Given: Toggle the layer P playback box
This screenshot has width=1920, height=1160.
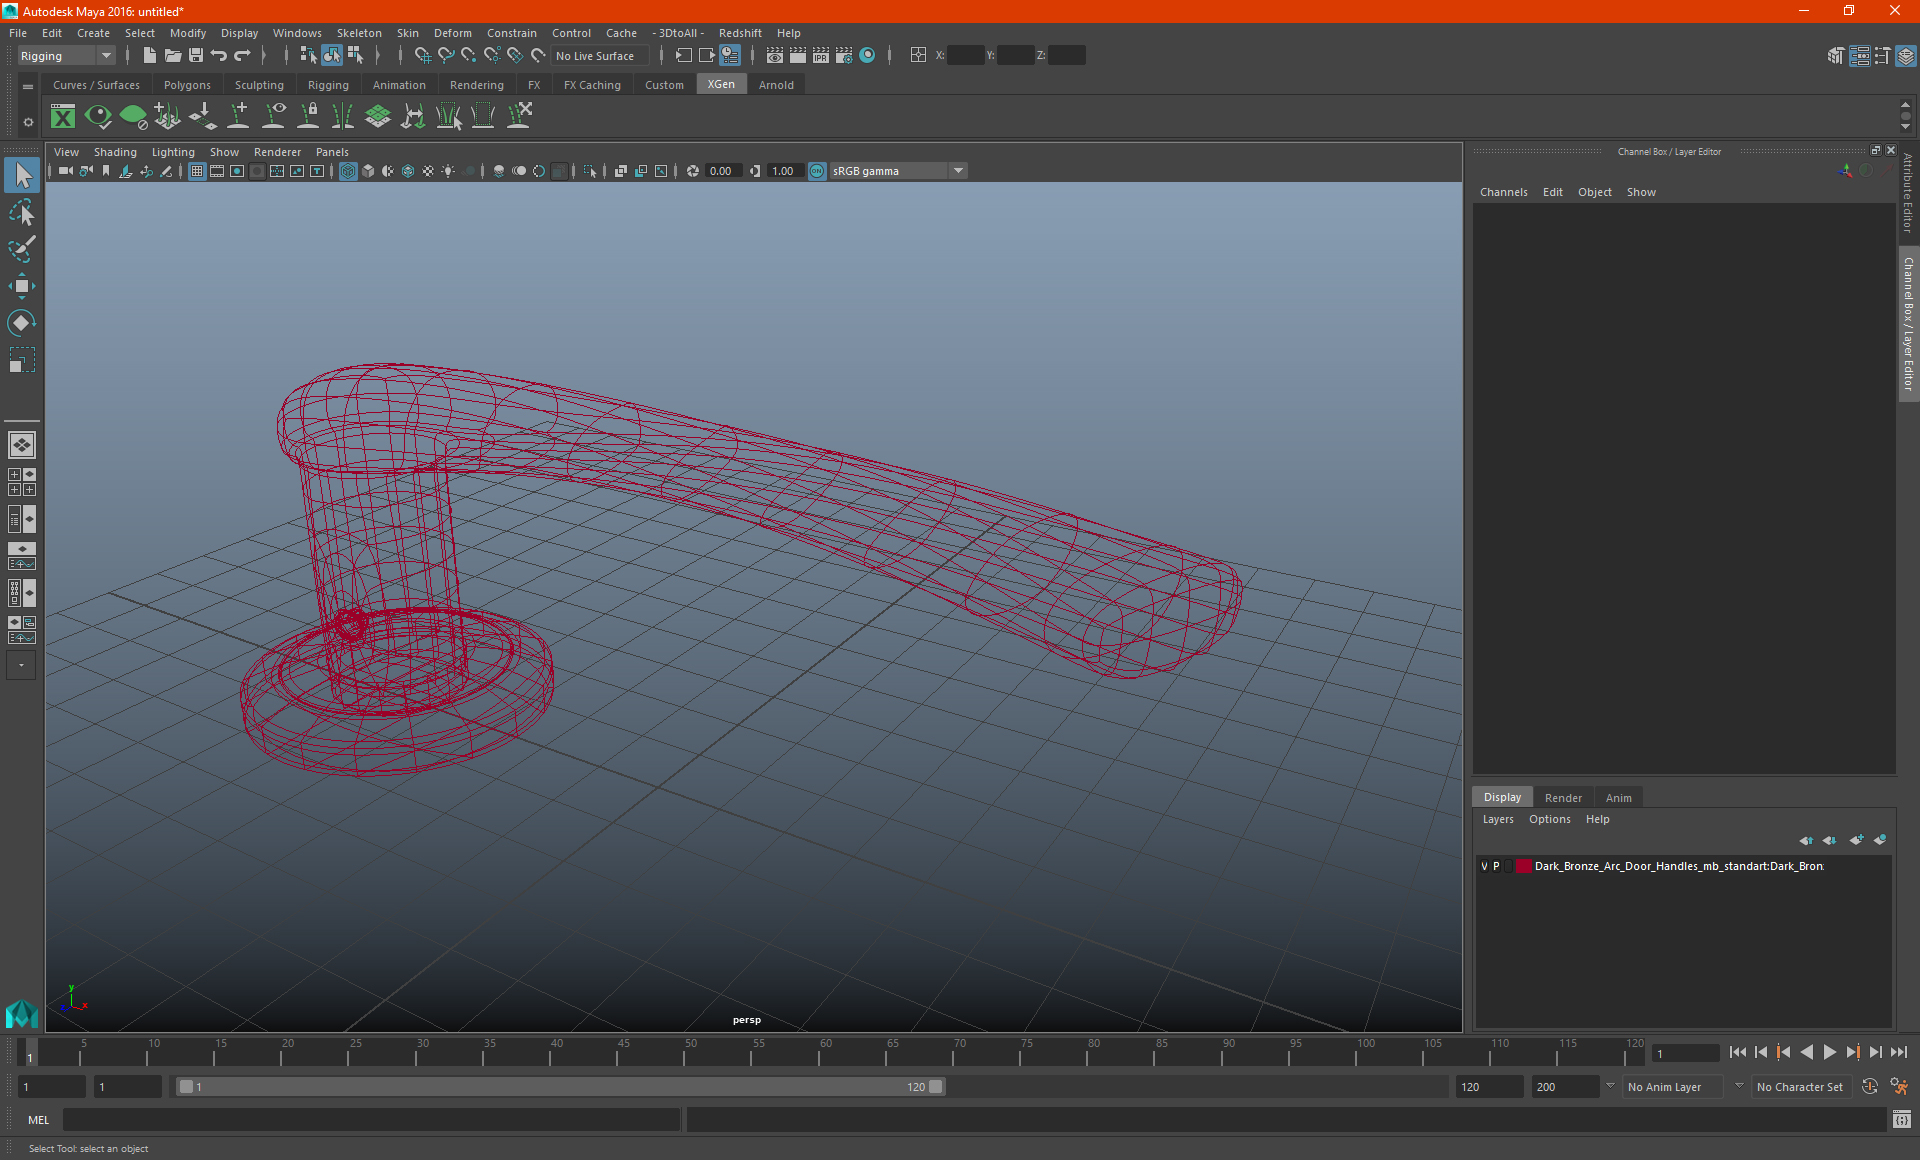Looking at the screenshot, I should pyautogui.click(x=1497, y=867).
